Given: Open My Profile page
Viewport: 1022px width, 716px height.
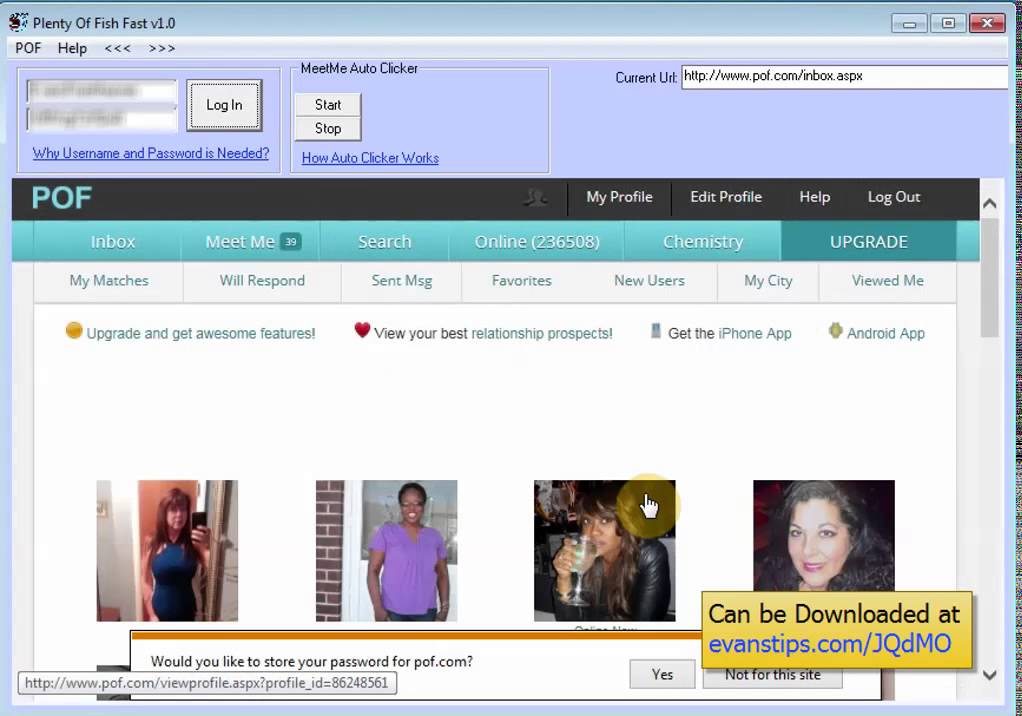Looking at the screenshot, I should (619, 197).
